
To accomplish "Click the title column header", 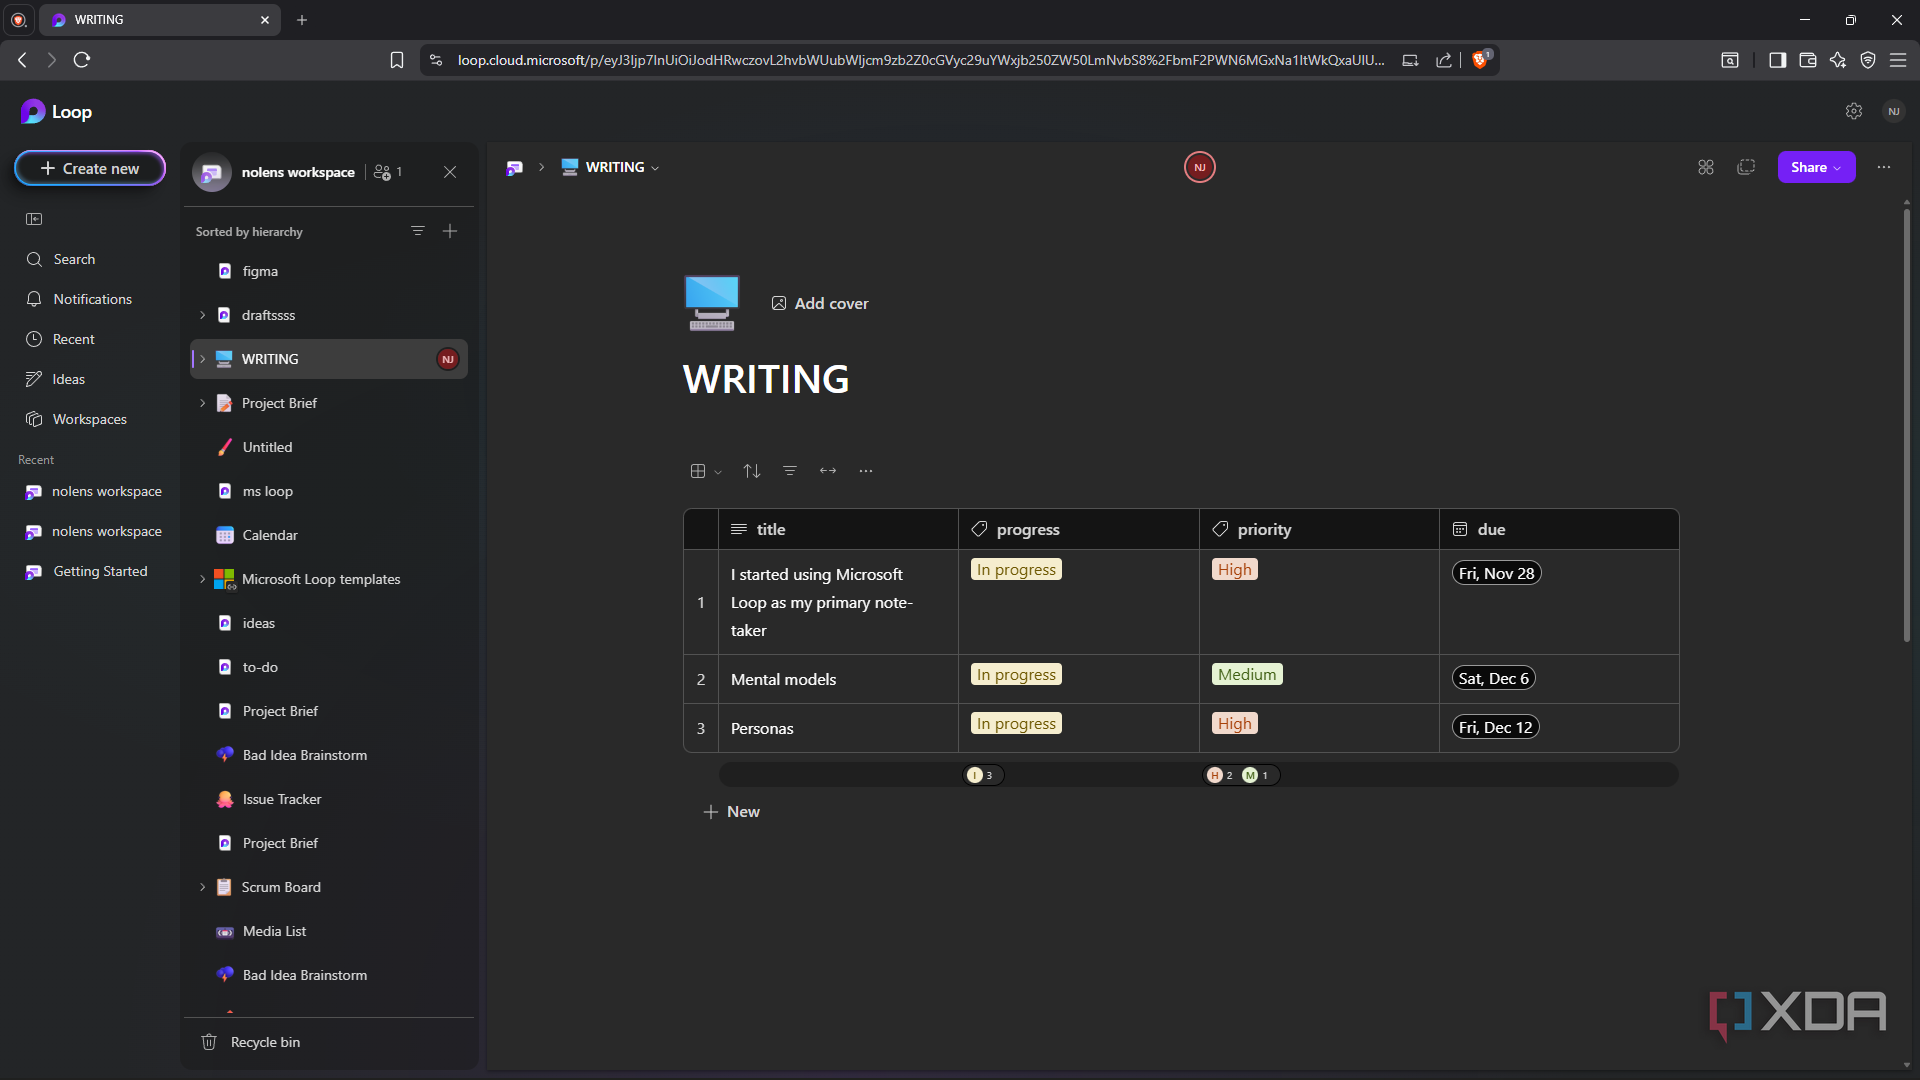I will pos(838,529).
